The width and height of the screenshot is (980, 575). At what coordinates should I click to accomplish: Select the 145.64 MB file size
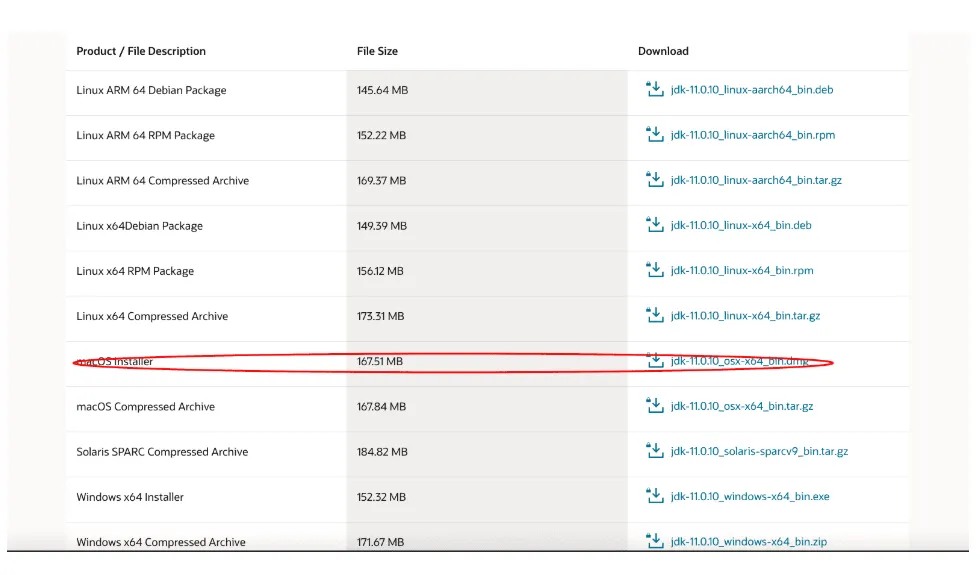click(382, 90)
